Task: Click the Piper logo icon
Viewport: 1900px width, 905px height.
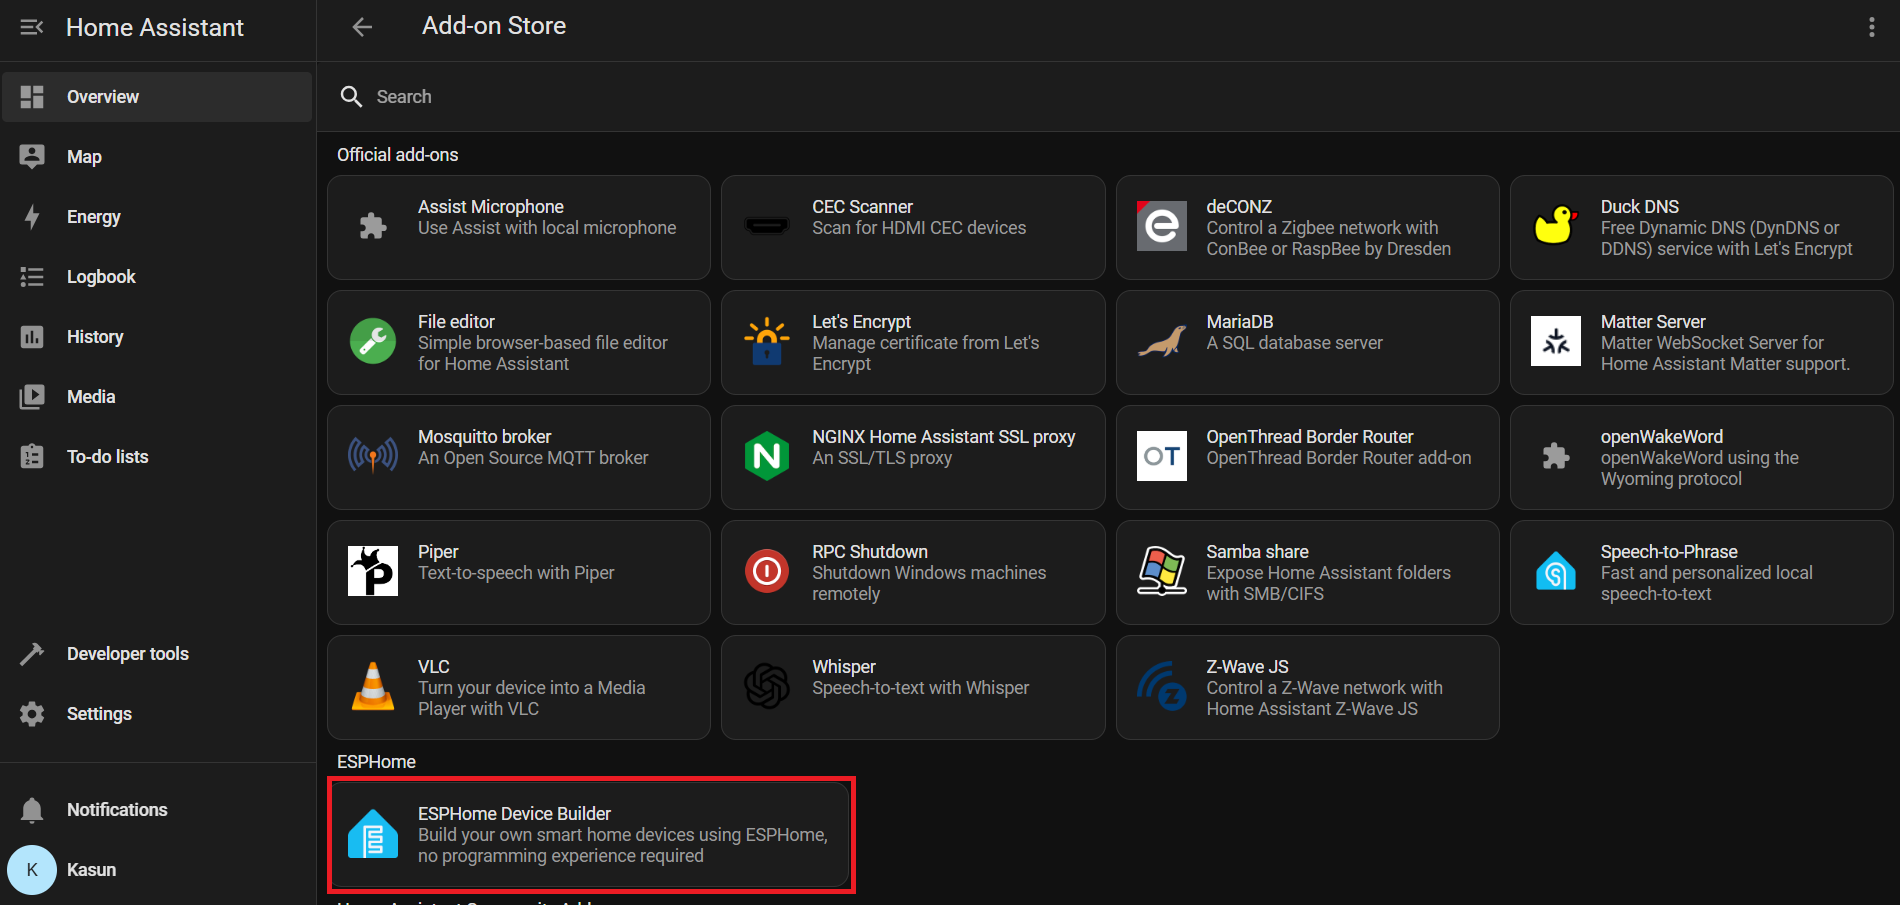Action: point(373,571)
